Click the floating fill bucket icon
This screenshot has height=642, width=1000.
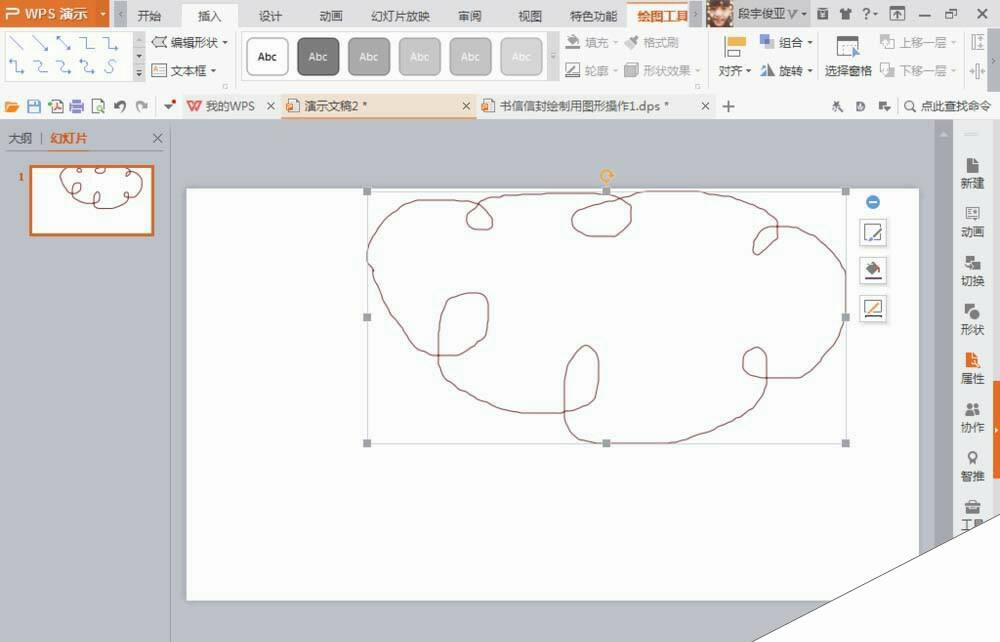click(x=873, y=271)
